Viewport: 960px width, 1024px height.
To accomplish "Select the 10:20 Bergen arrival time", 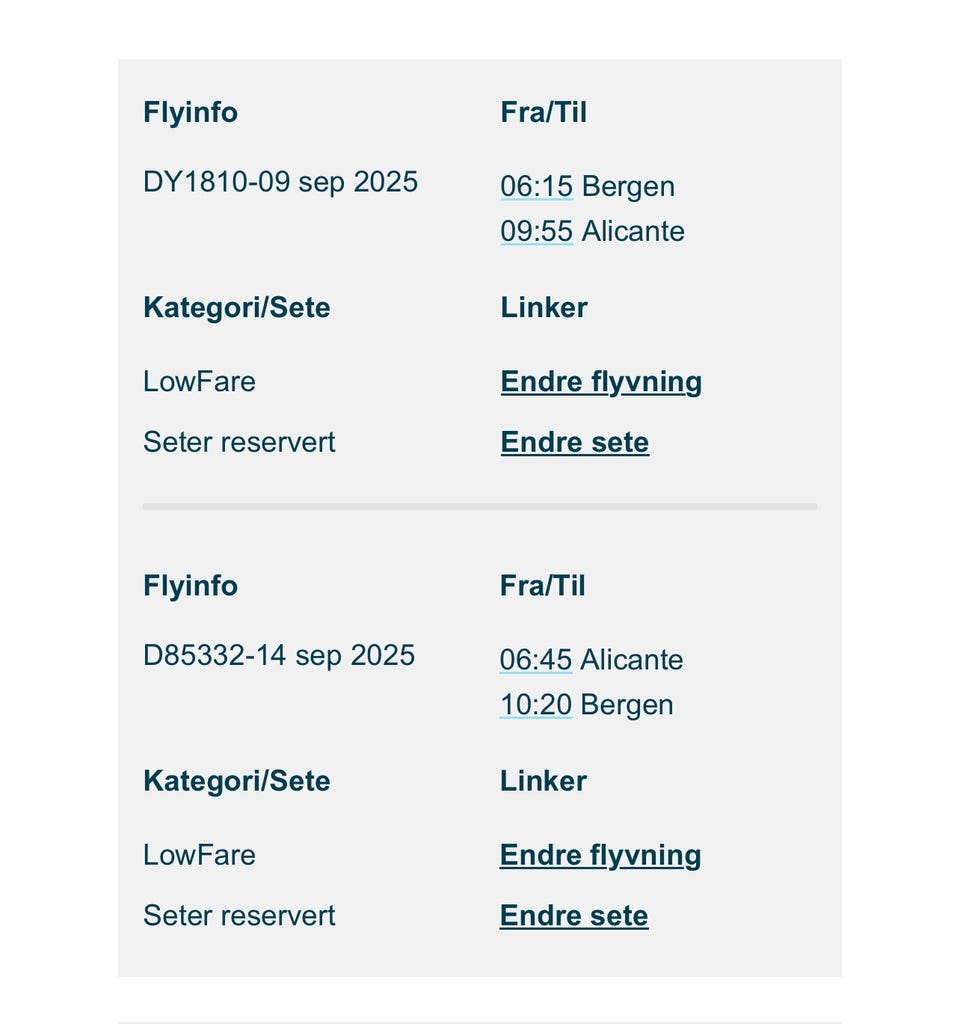I will 536,704.
